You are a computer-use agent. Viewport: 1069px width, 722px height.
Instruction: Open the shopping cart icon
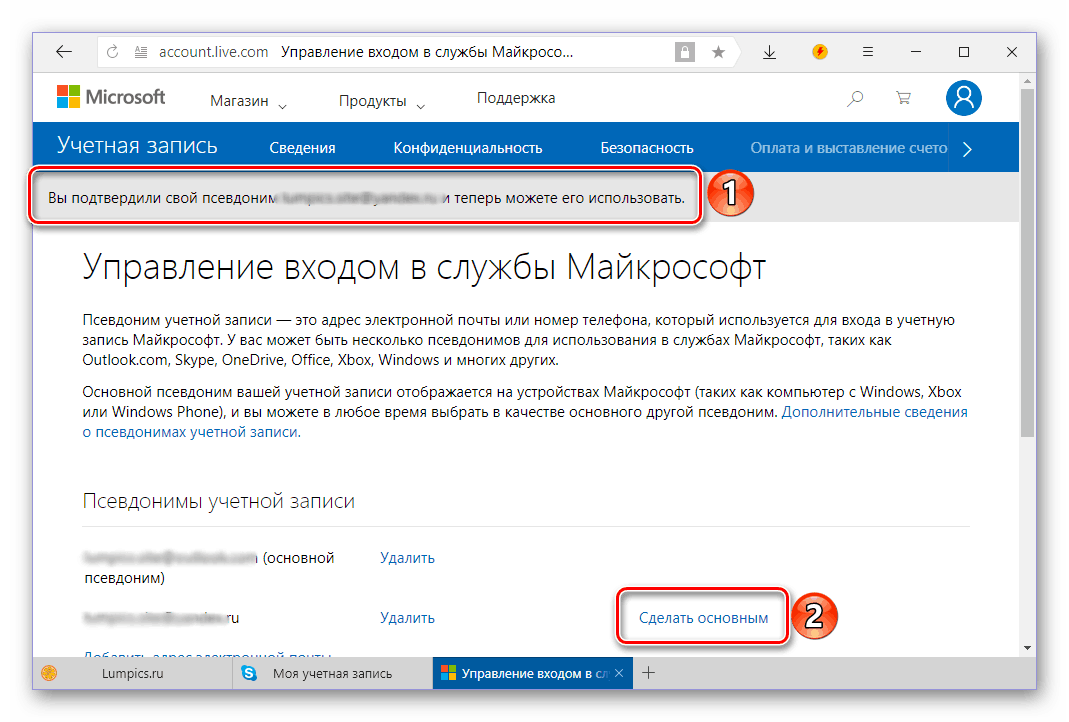coord(903,98)
